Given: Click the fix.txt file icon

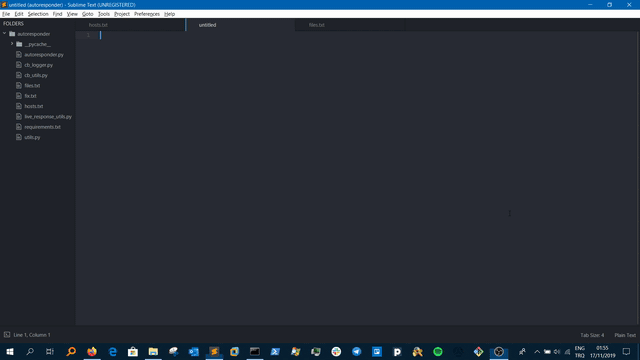Looking at the screenshot, I should (x=19, y=96).
